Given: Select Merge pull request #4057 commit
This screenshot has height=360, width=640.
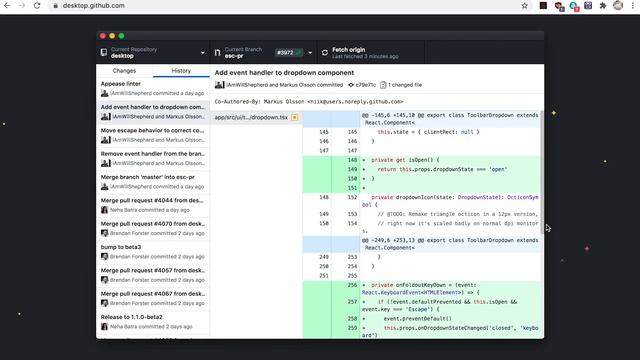Looking at the screenshot, I should point(153,275).
